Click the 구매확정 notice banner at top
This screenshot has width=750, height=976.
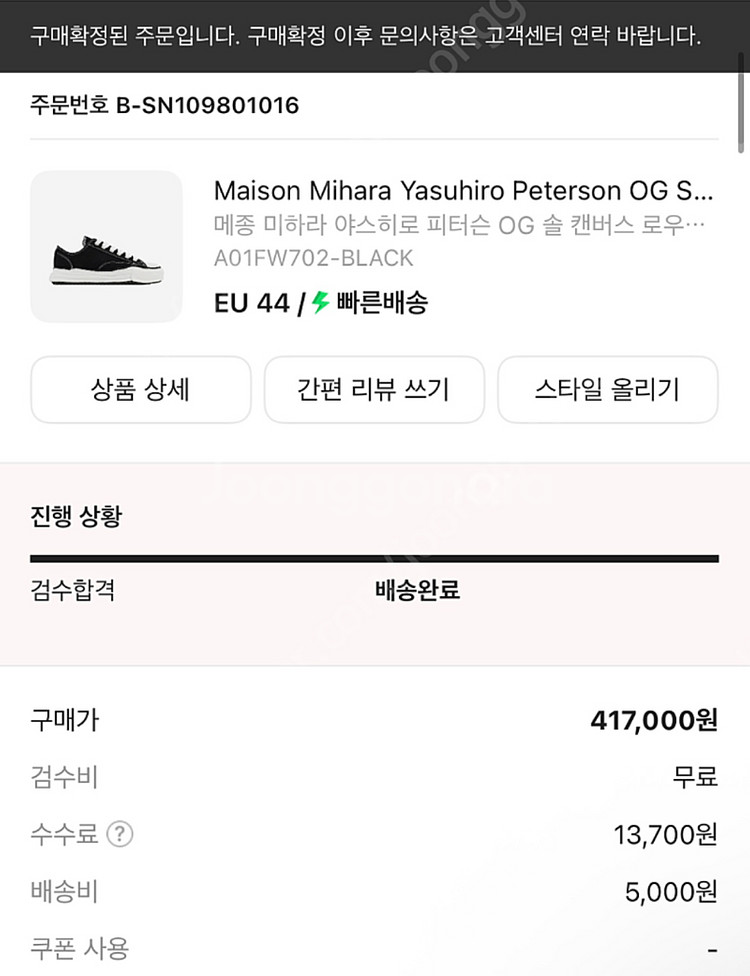point(365,37)
